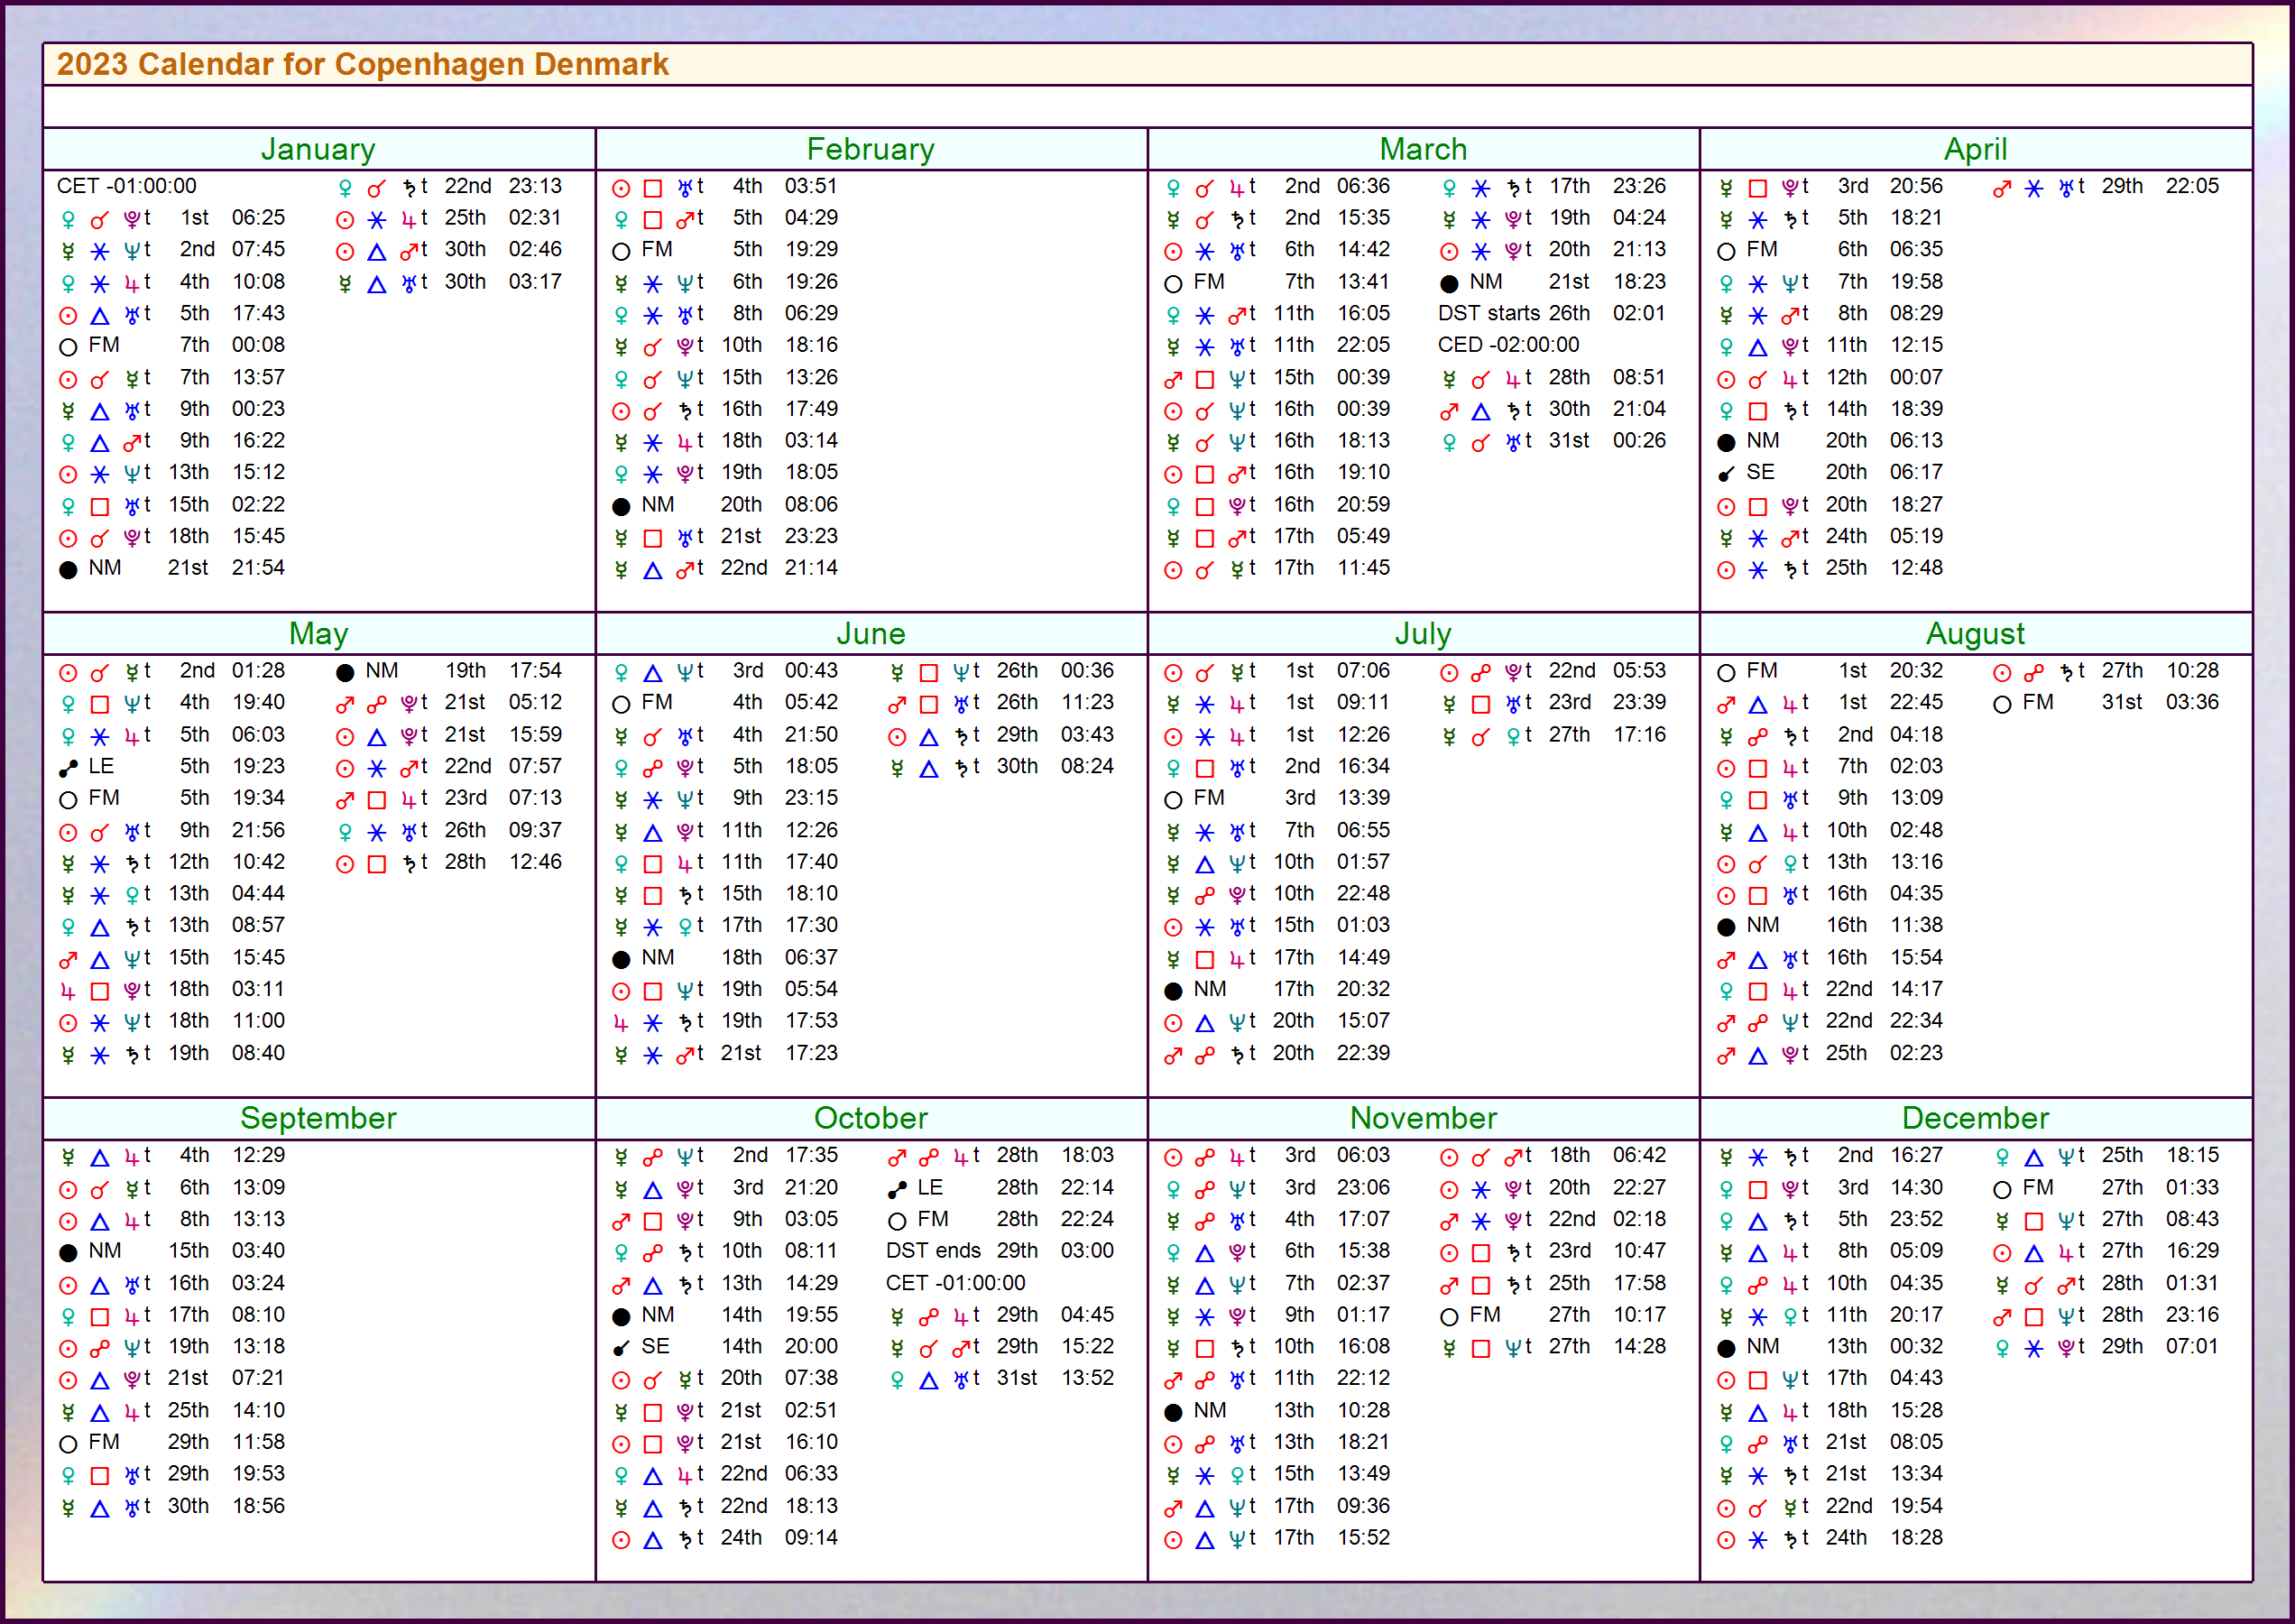Select the 'May' month heading
Screen dimensions: 2295x1624
[x=318, y=633]
